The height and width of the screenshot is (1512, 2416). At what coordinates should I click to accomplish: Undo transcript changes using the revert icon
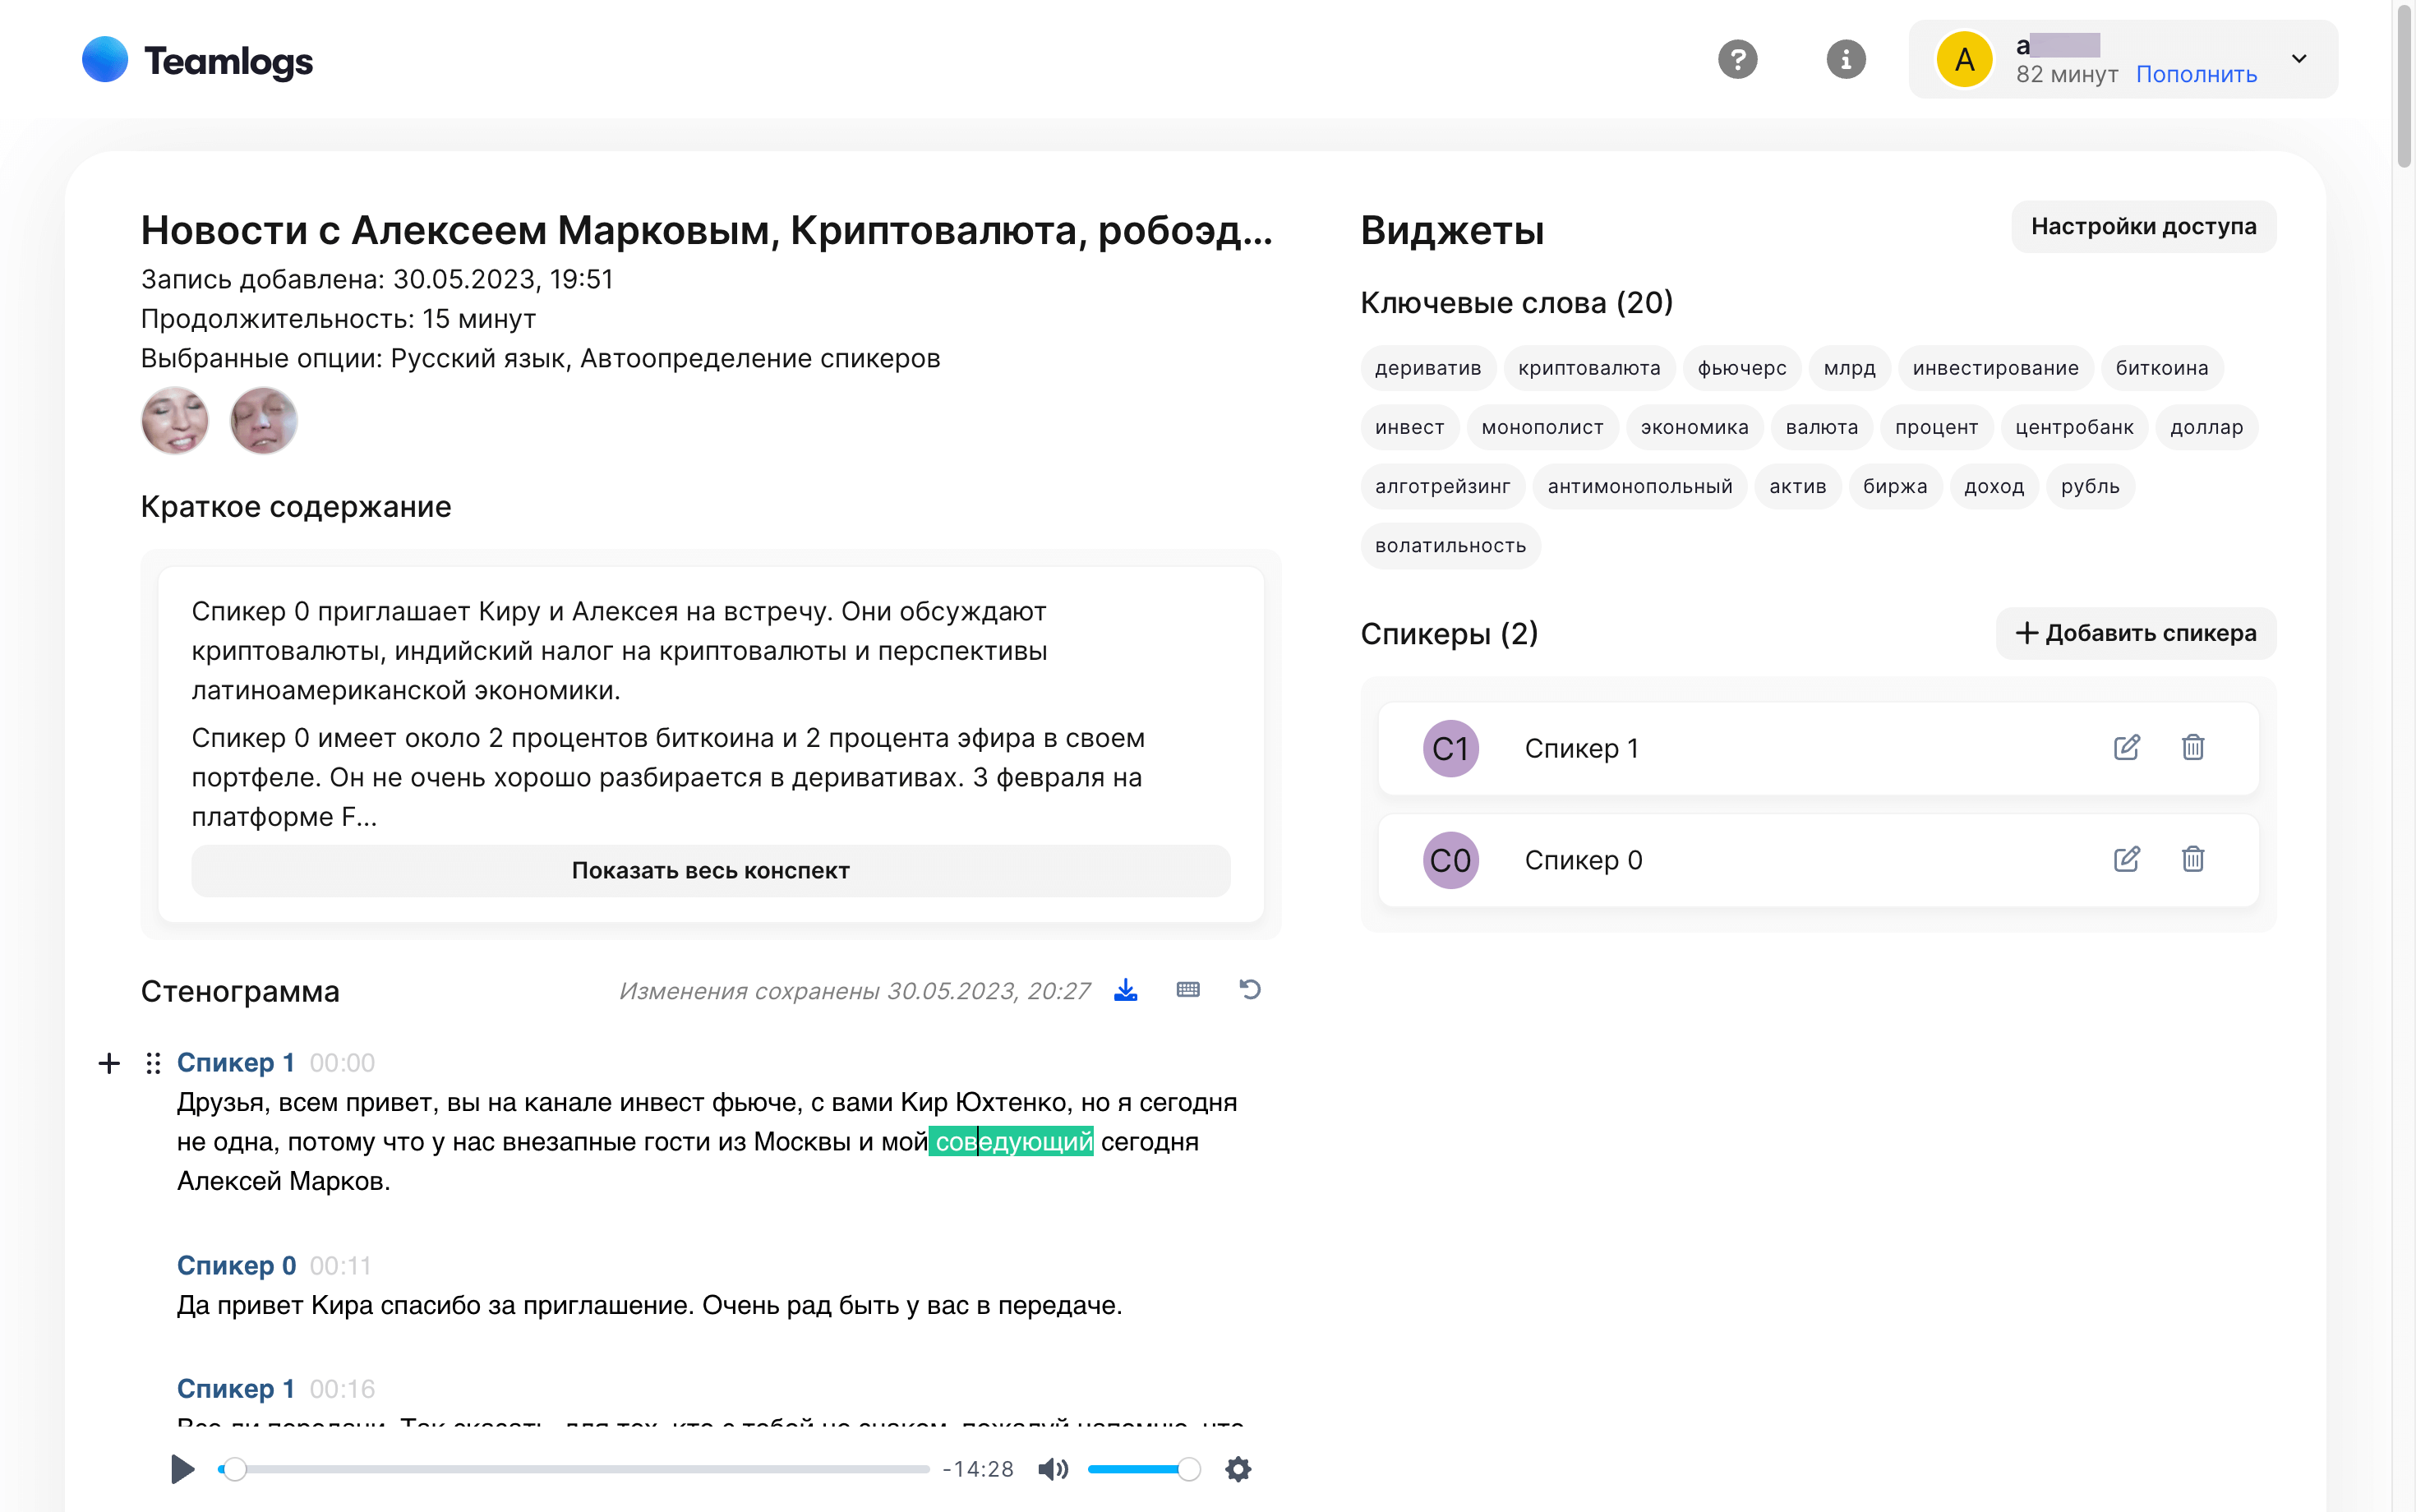1251,990
